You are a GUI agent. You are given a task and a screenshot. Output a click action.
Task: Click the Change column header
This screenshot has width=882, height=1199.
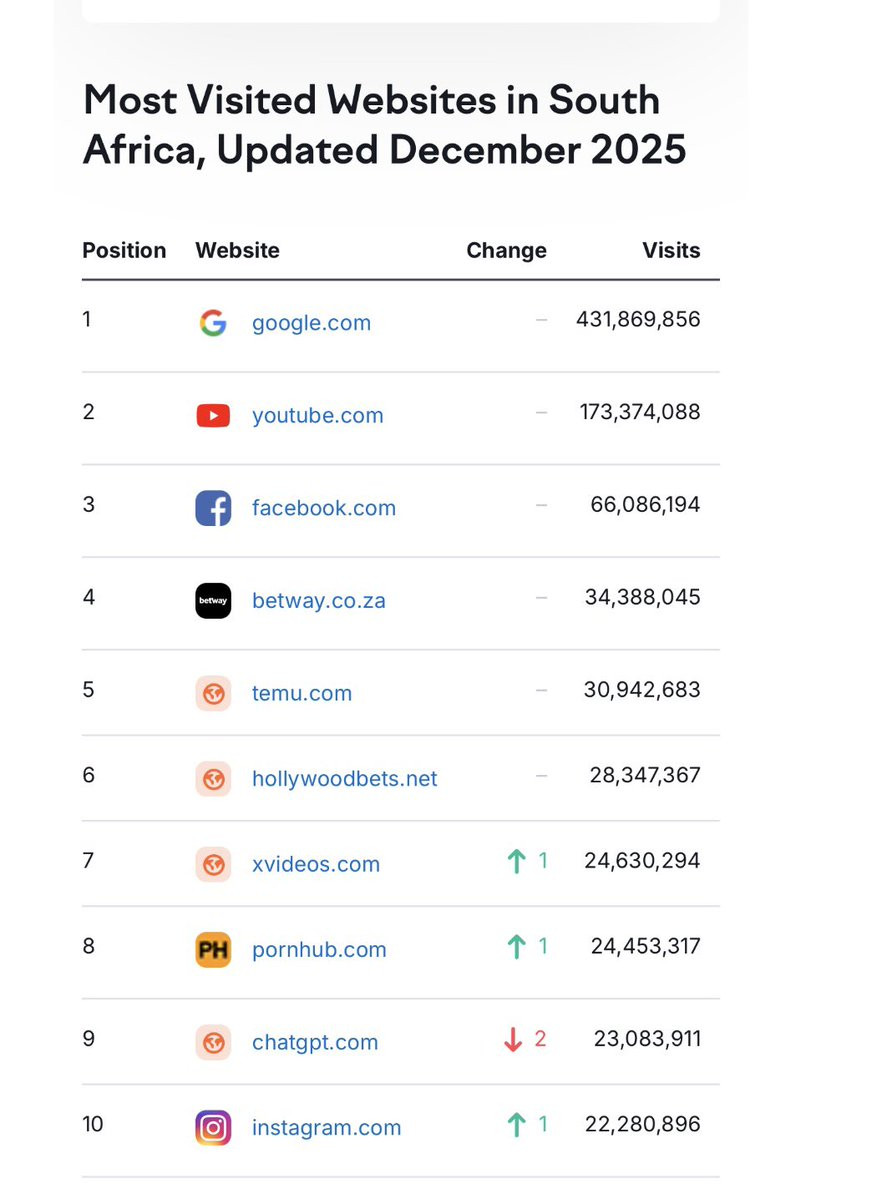click(x=506, y=250)
